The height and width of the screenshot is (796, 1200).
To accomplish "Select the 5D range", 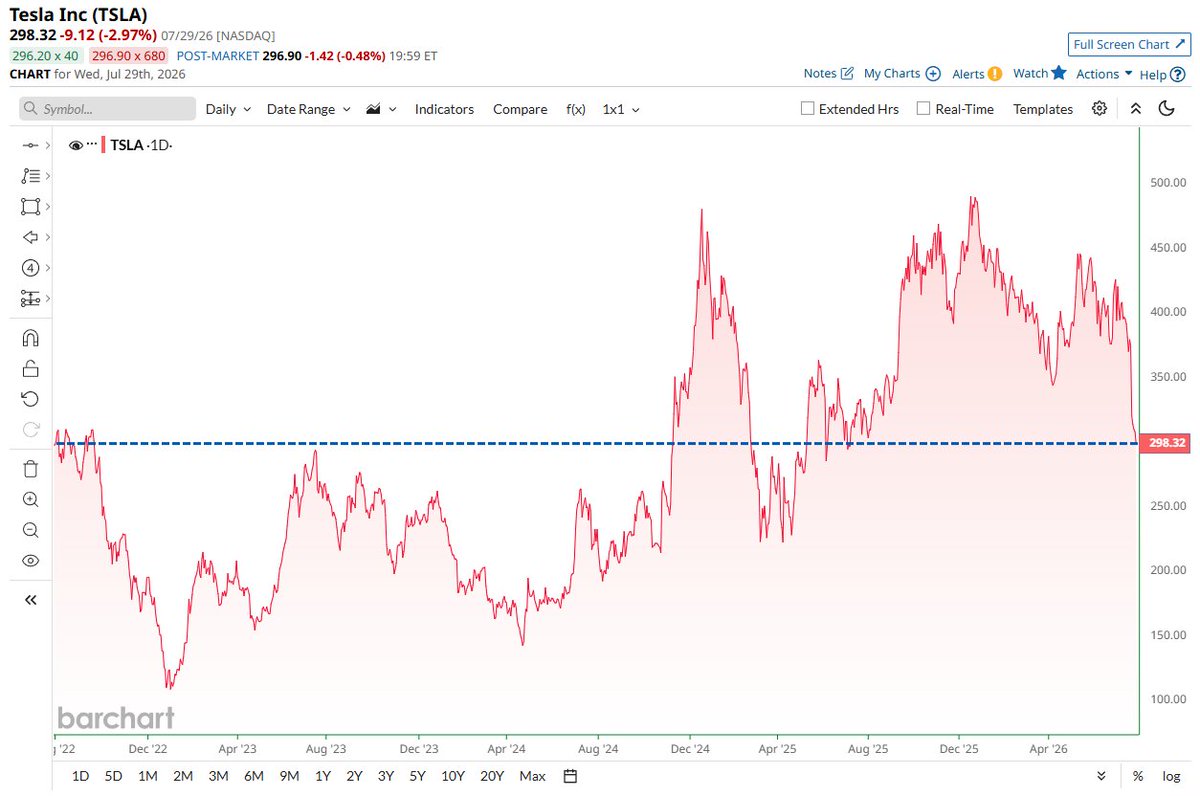I will tap(114, 776).
